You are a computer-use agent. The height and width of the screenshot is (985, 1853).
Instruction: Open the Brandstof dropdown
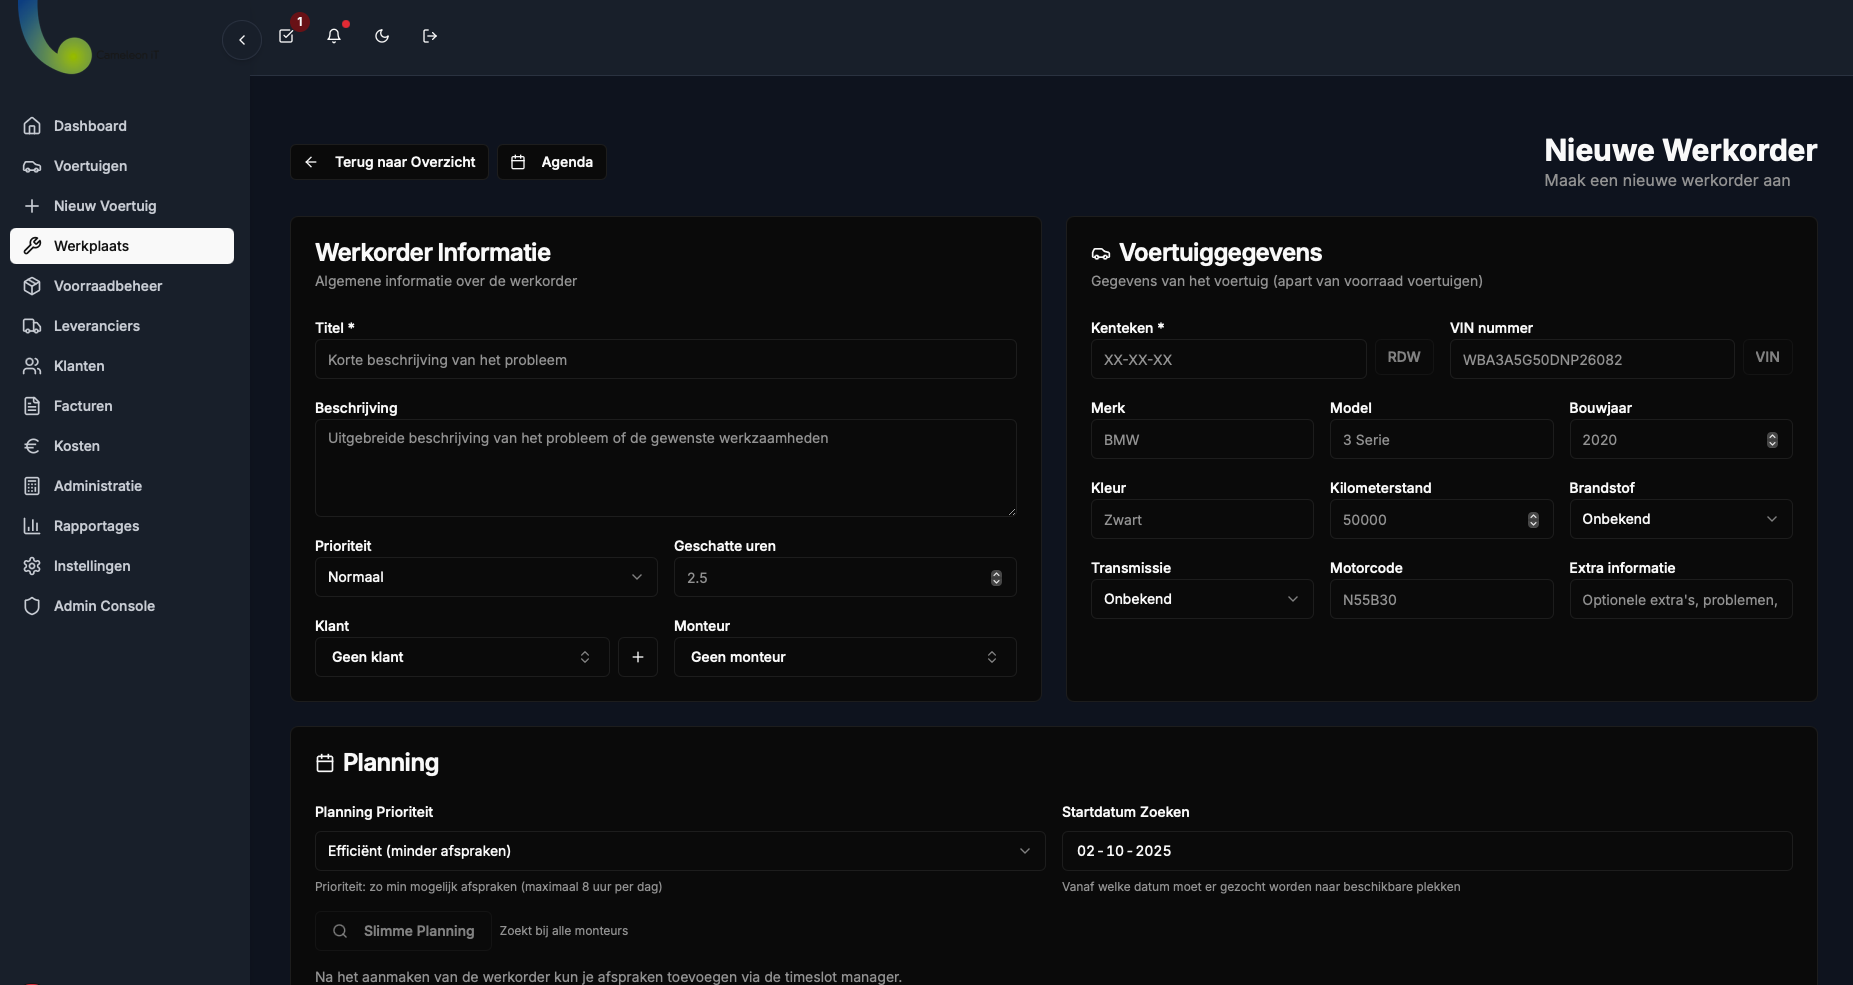(x=1680, y=519)
